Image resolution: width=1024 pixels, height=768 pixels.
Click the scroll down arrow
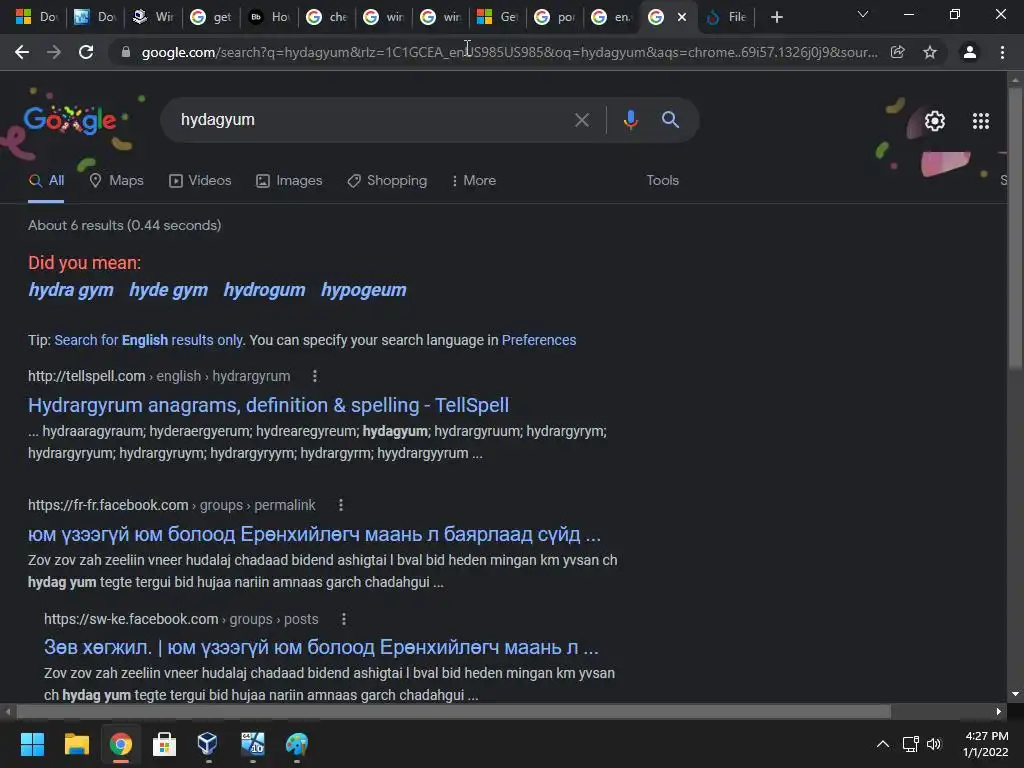(x=1015, y=694)
